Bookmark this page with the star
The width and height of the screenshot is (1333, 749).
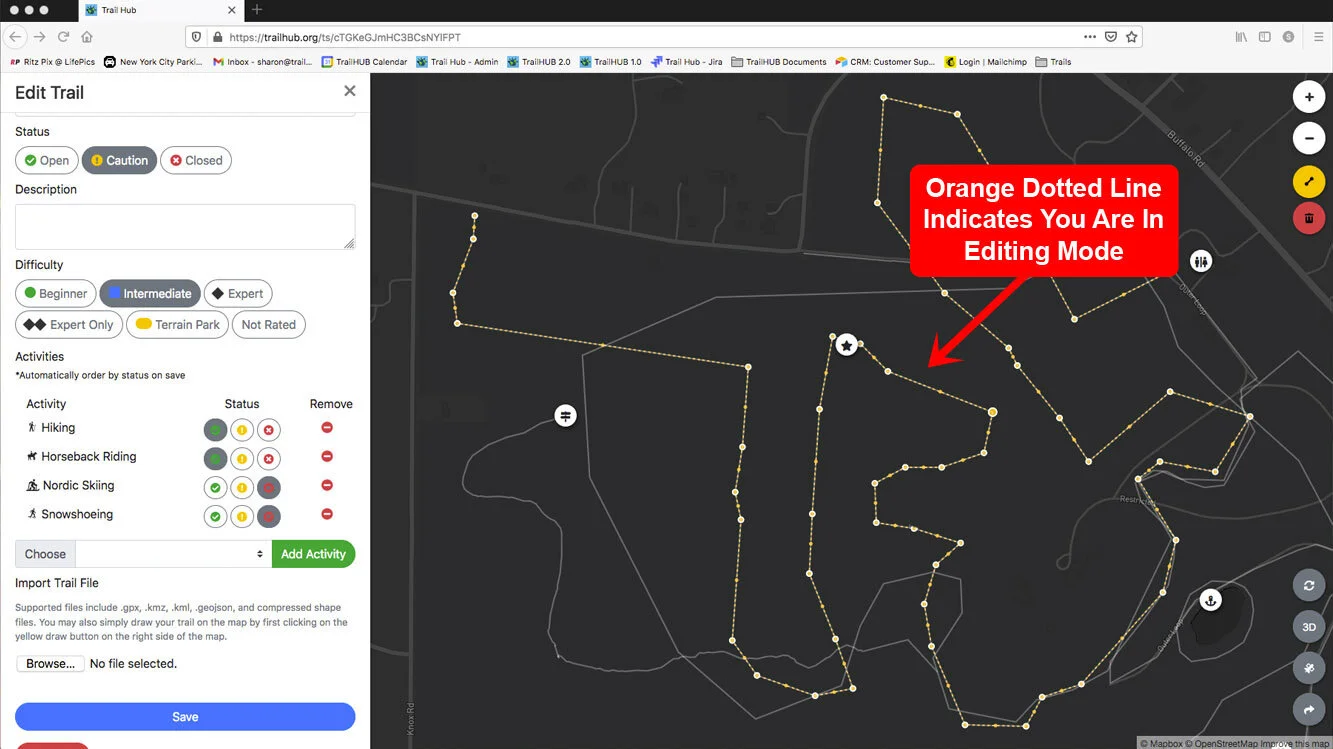click(x=1132, y=37)
